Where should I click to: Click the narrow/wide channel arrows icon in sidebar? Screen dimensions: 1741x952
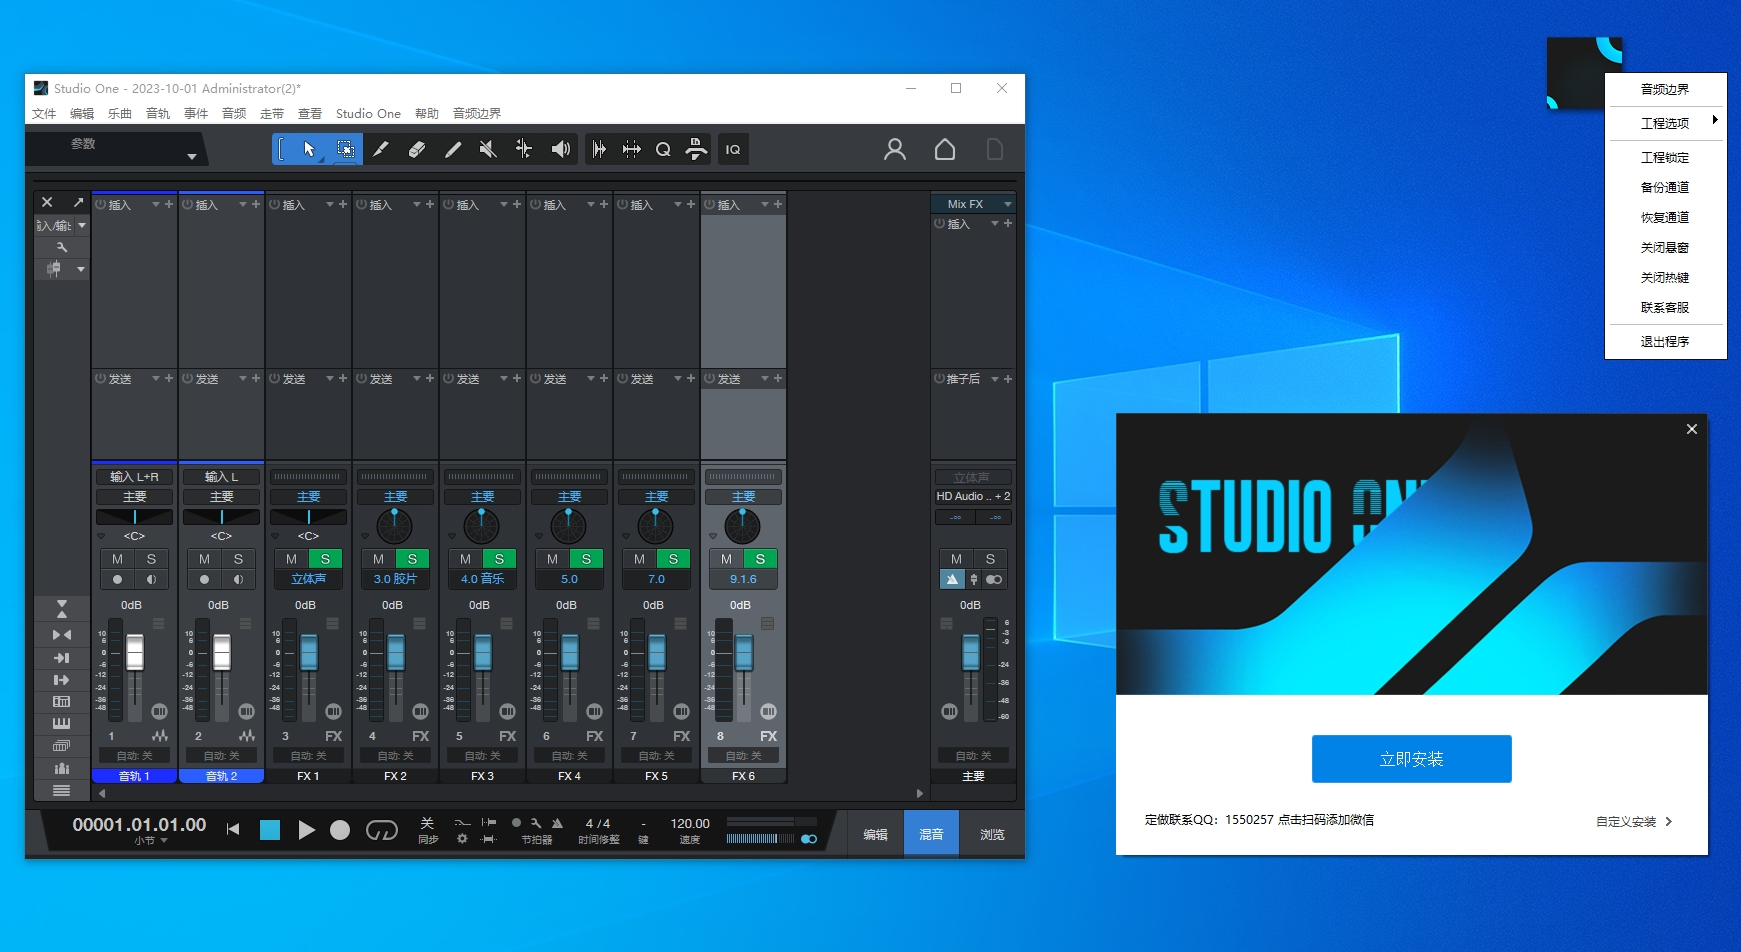(61, 634)
